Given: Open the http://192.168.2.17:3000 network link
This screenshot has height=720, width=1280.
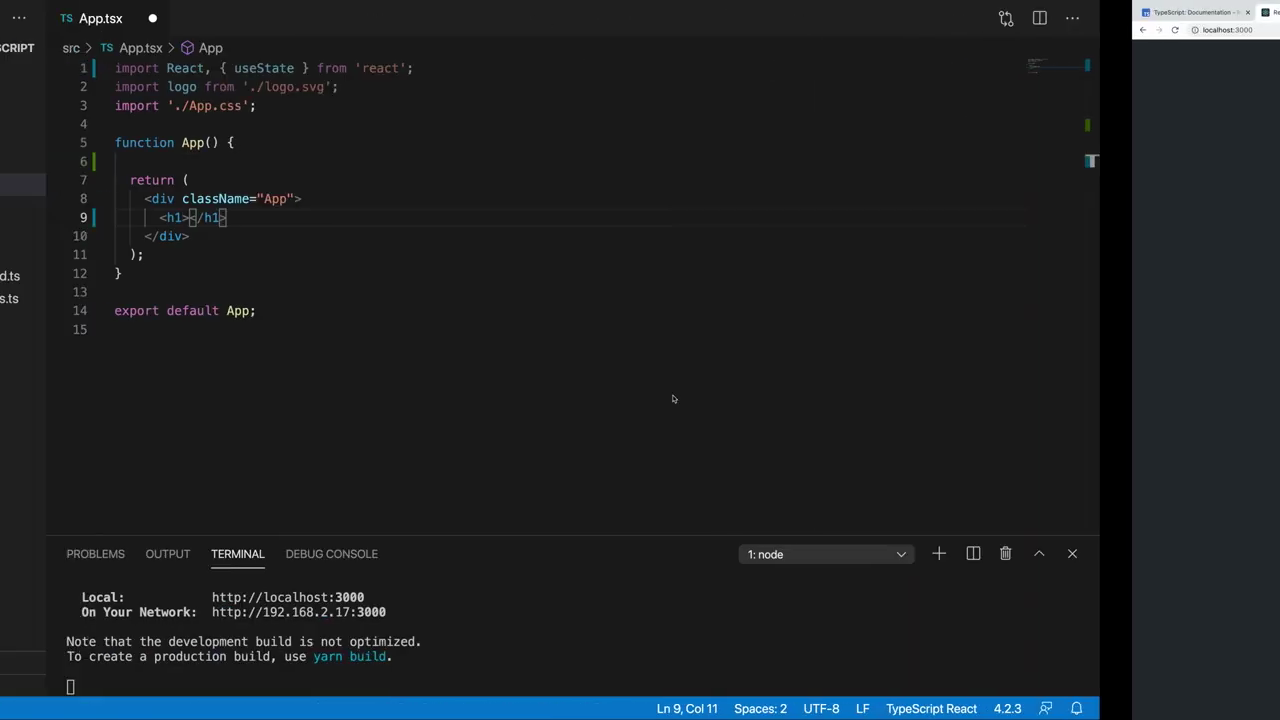Looking at the screenshot, I should point(299,612).
